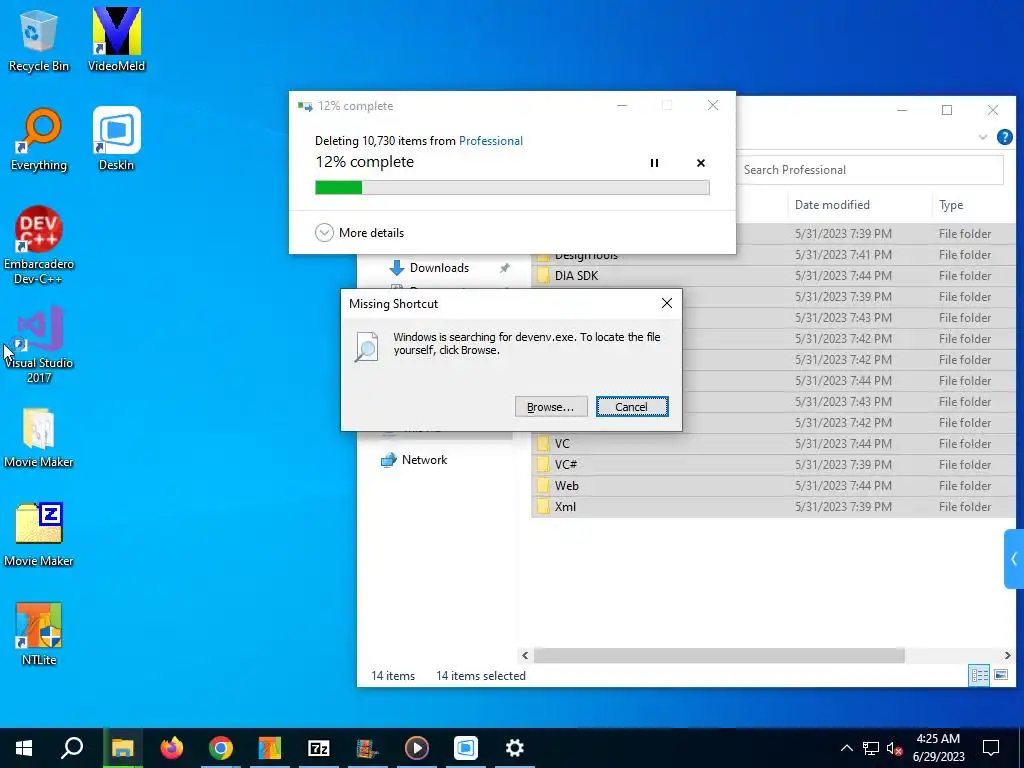Switch to File Explorer in taskbar
The image size is (1024, 768).
click(122, 748)
